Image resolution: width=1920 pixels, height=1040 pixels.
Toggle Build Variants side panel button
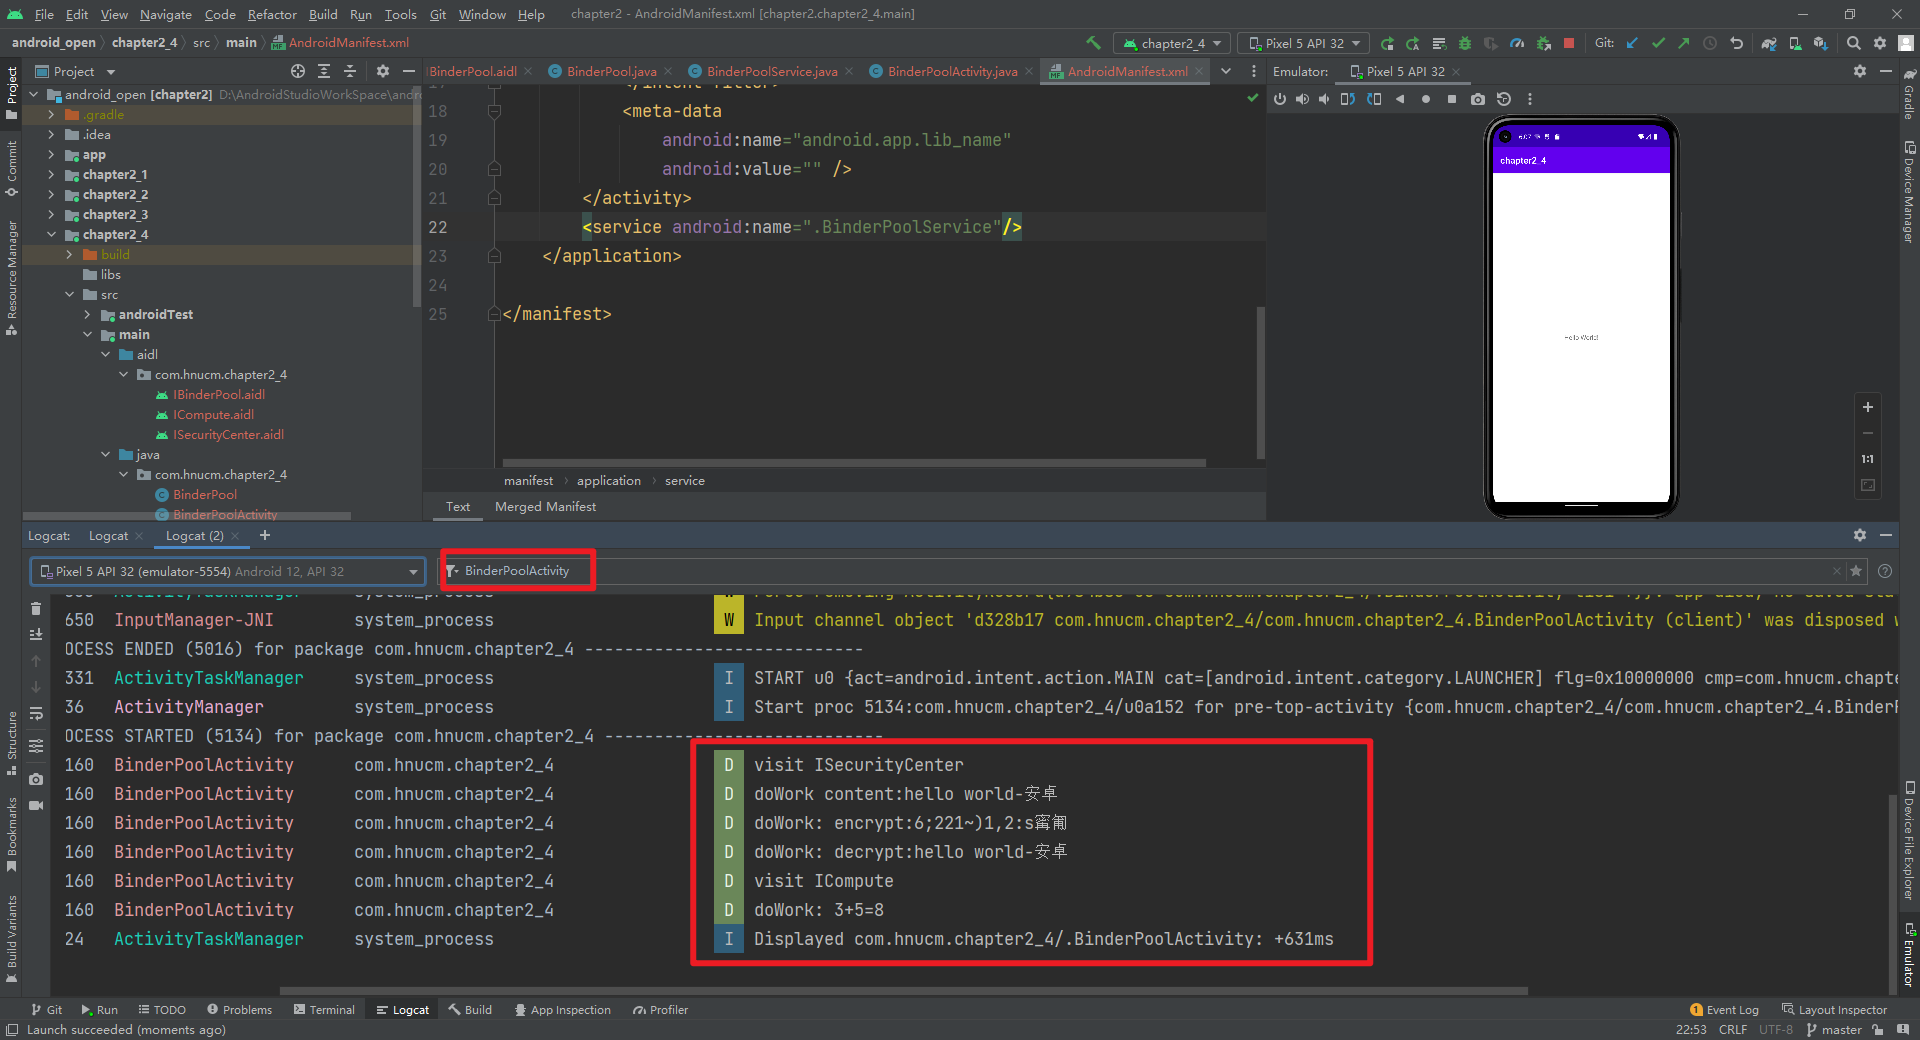[x=11, y=939]
